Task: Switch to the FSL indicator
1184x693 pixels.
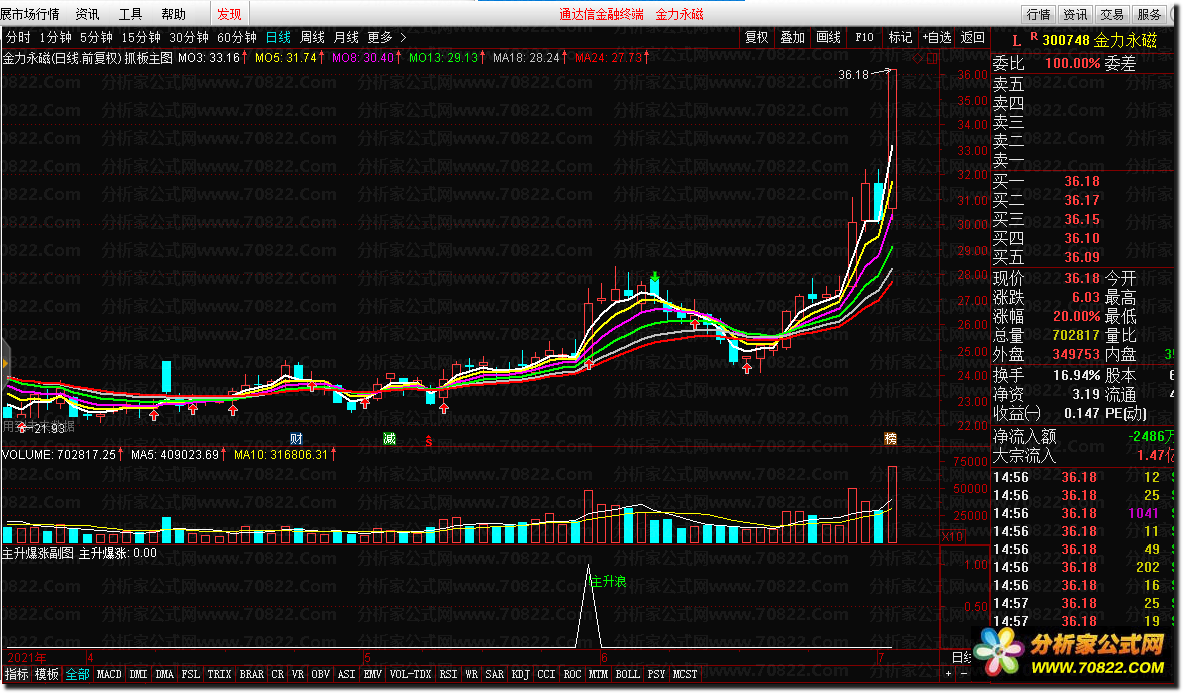Action: tap(190, 674)
